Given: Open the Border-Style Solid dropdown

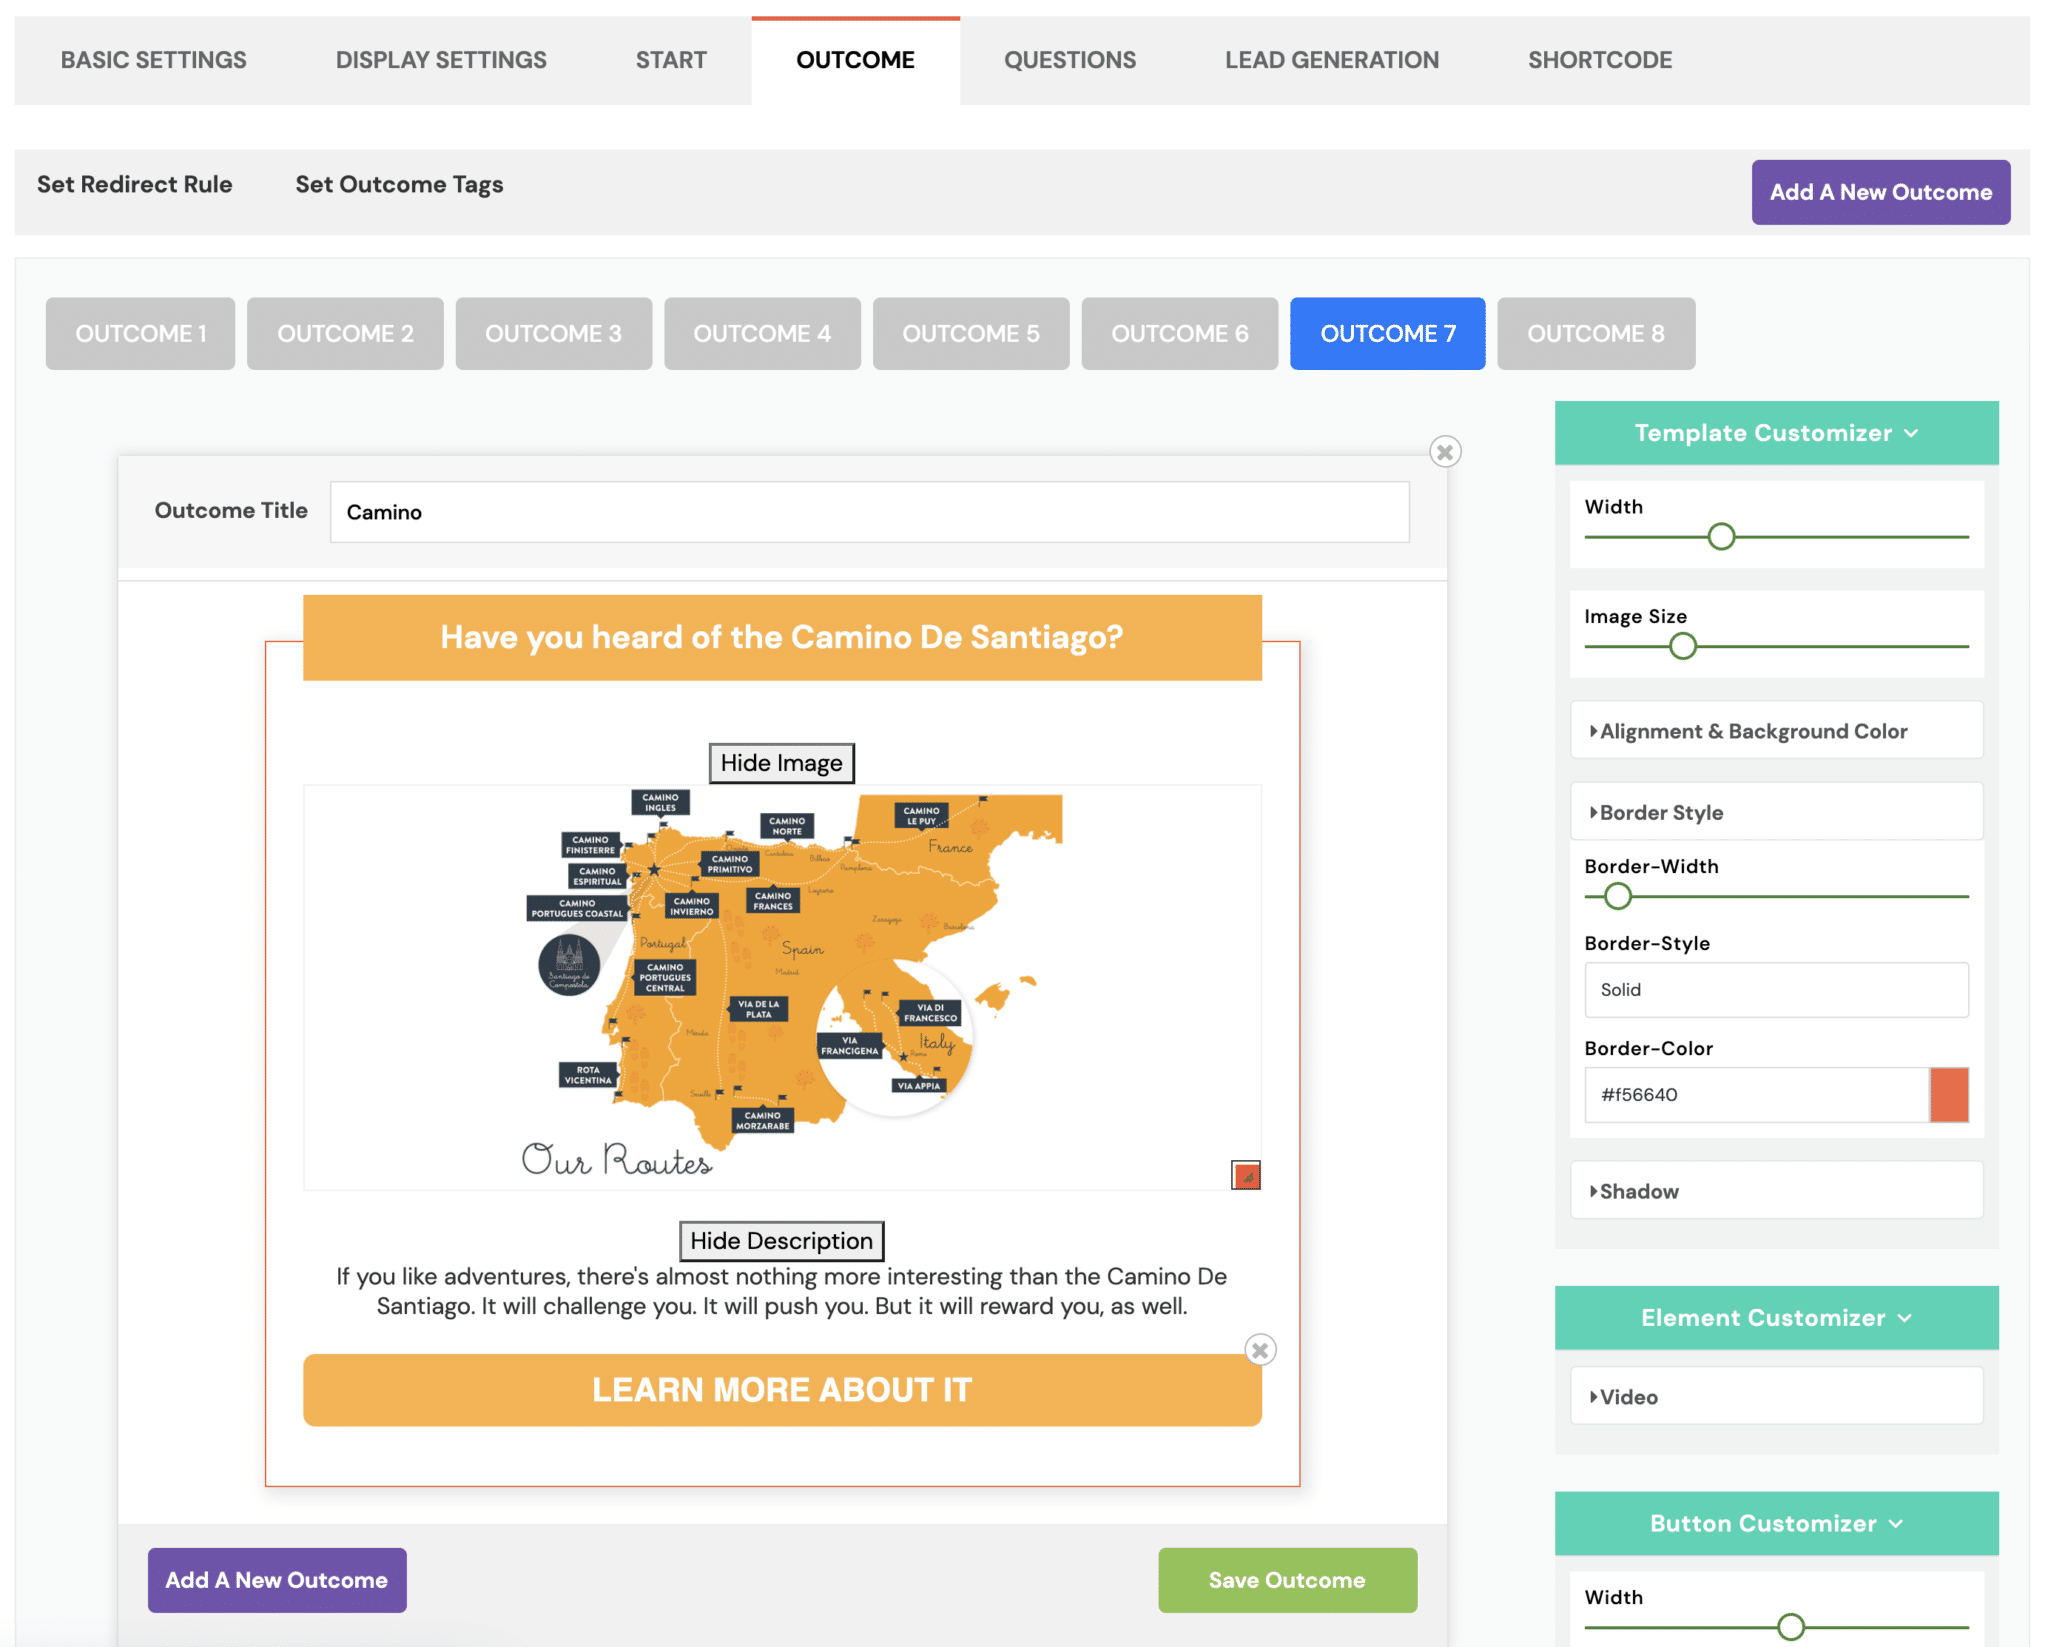Looking at the screenshot, I should (1775, 990).
